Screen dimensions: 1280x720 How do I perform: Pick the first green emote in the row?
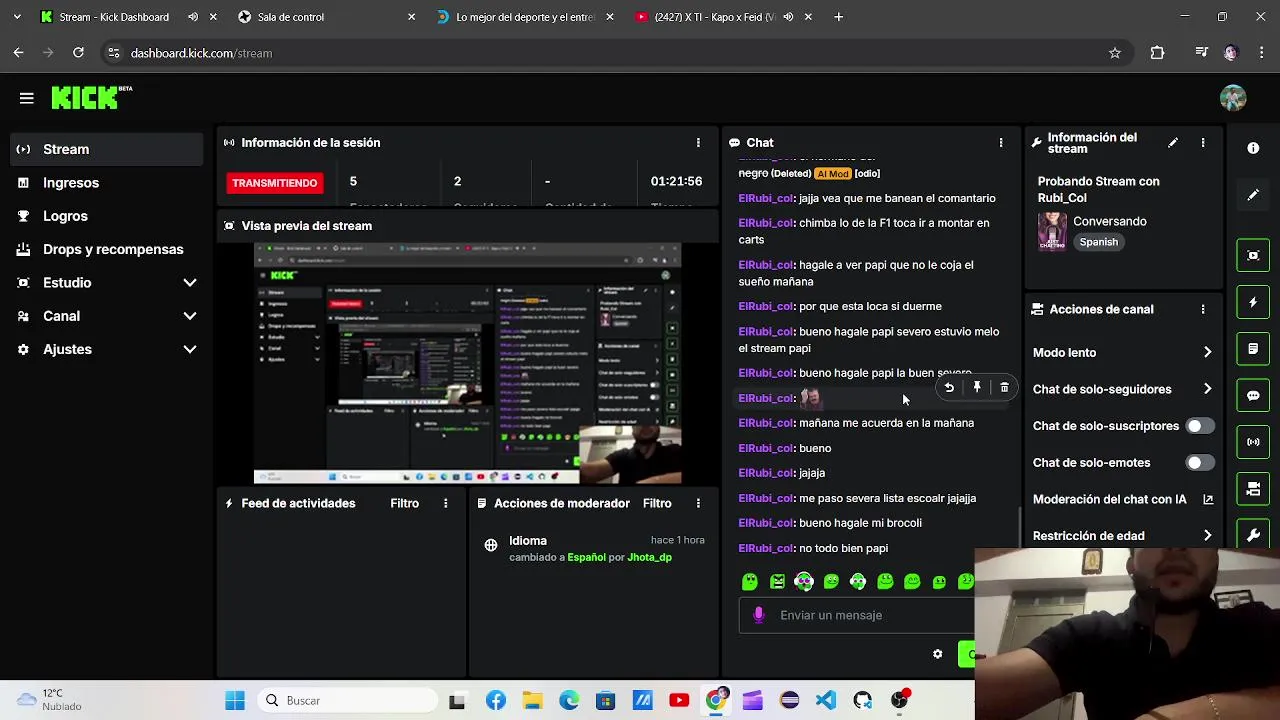(x=750, y=582)
